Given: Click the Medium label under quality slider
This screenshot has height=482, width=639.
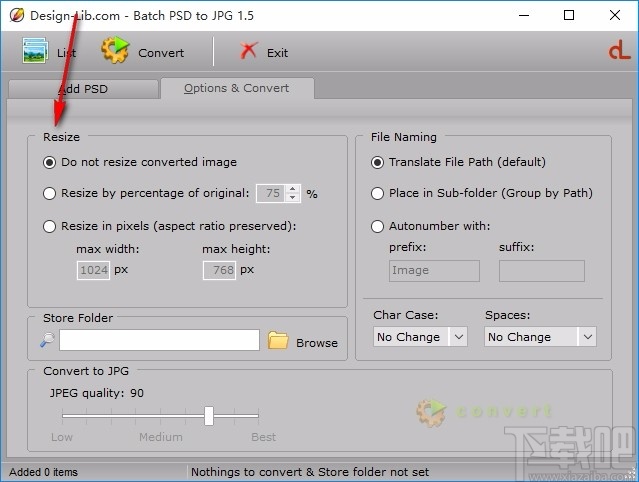Looking at the screenshot, I should [x=161, y=437].
